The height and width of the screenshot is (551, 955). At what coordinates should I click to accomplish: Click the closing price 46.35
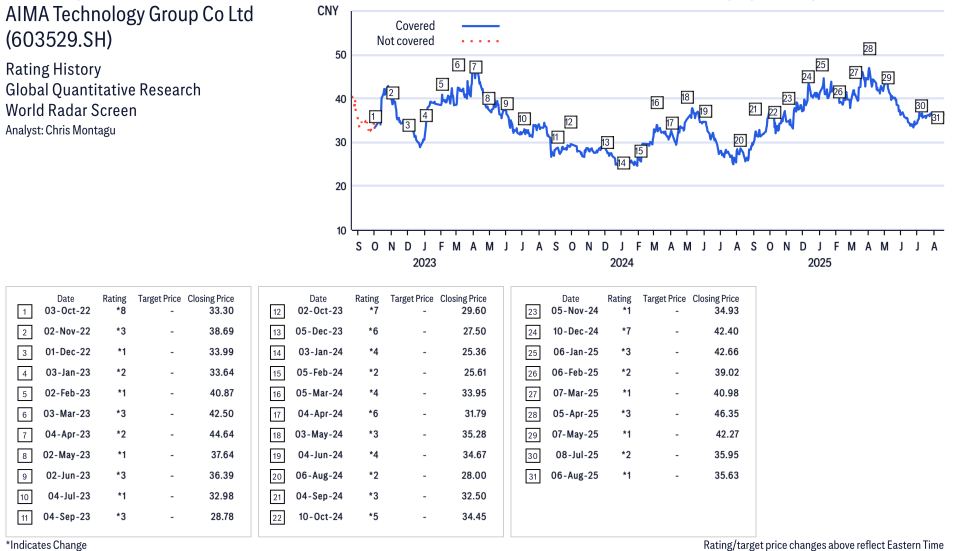tap(727, 413)
